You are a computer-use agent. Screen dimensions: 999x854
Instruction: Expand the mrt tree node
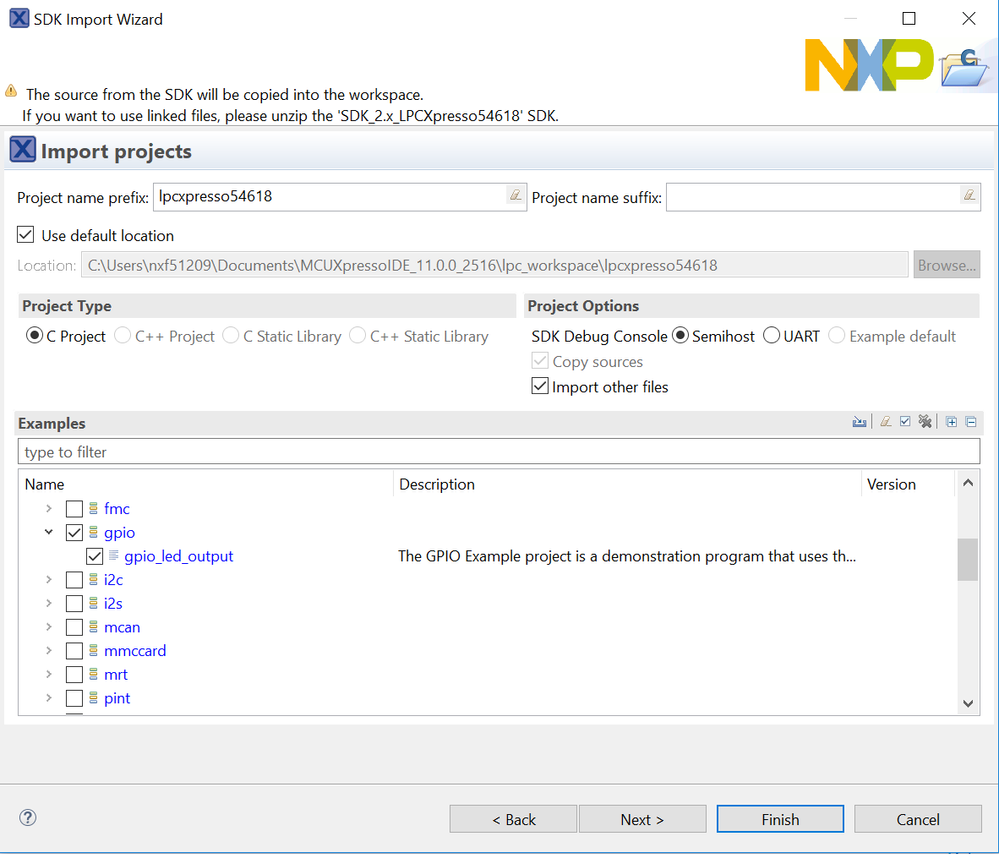click(x=48, y=674)
